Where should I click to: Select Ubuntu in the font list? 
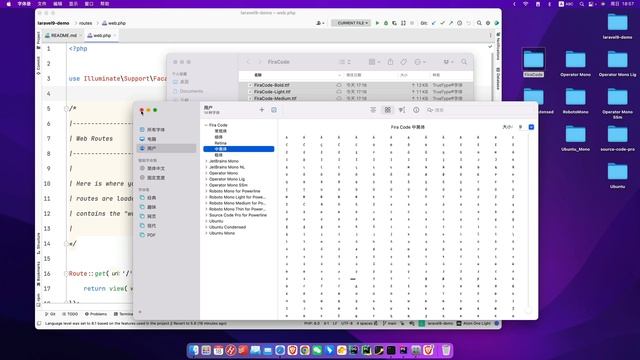click(x=216, y=221)
